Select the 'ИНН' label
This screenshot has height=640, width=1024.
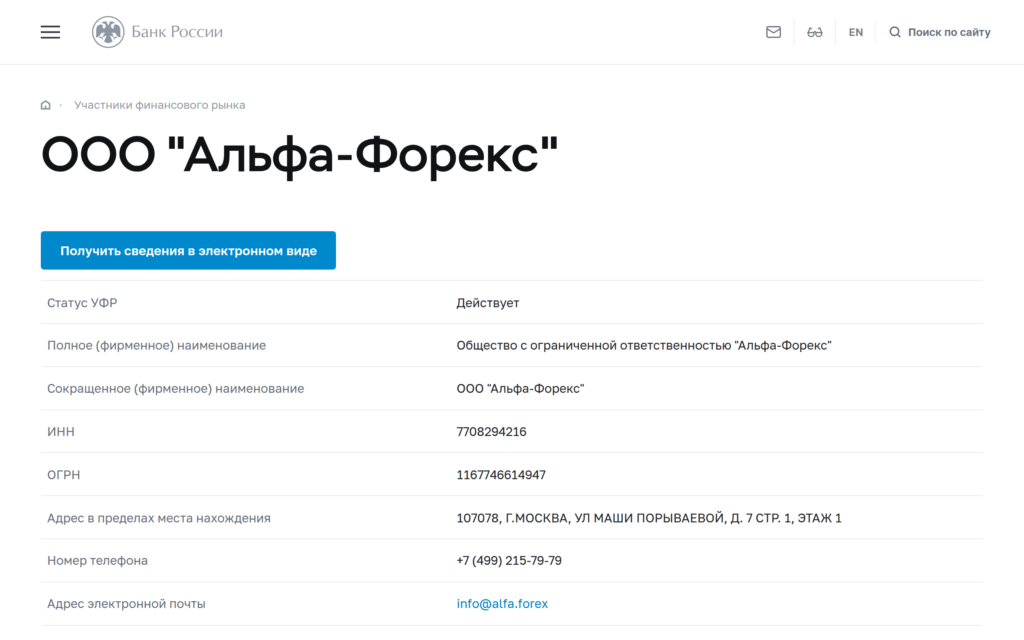[x=61, y=432]
